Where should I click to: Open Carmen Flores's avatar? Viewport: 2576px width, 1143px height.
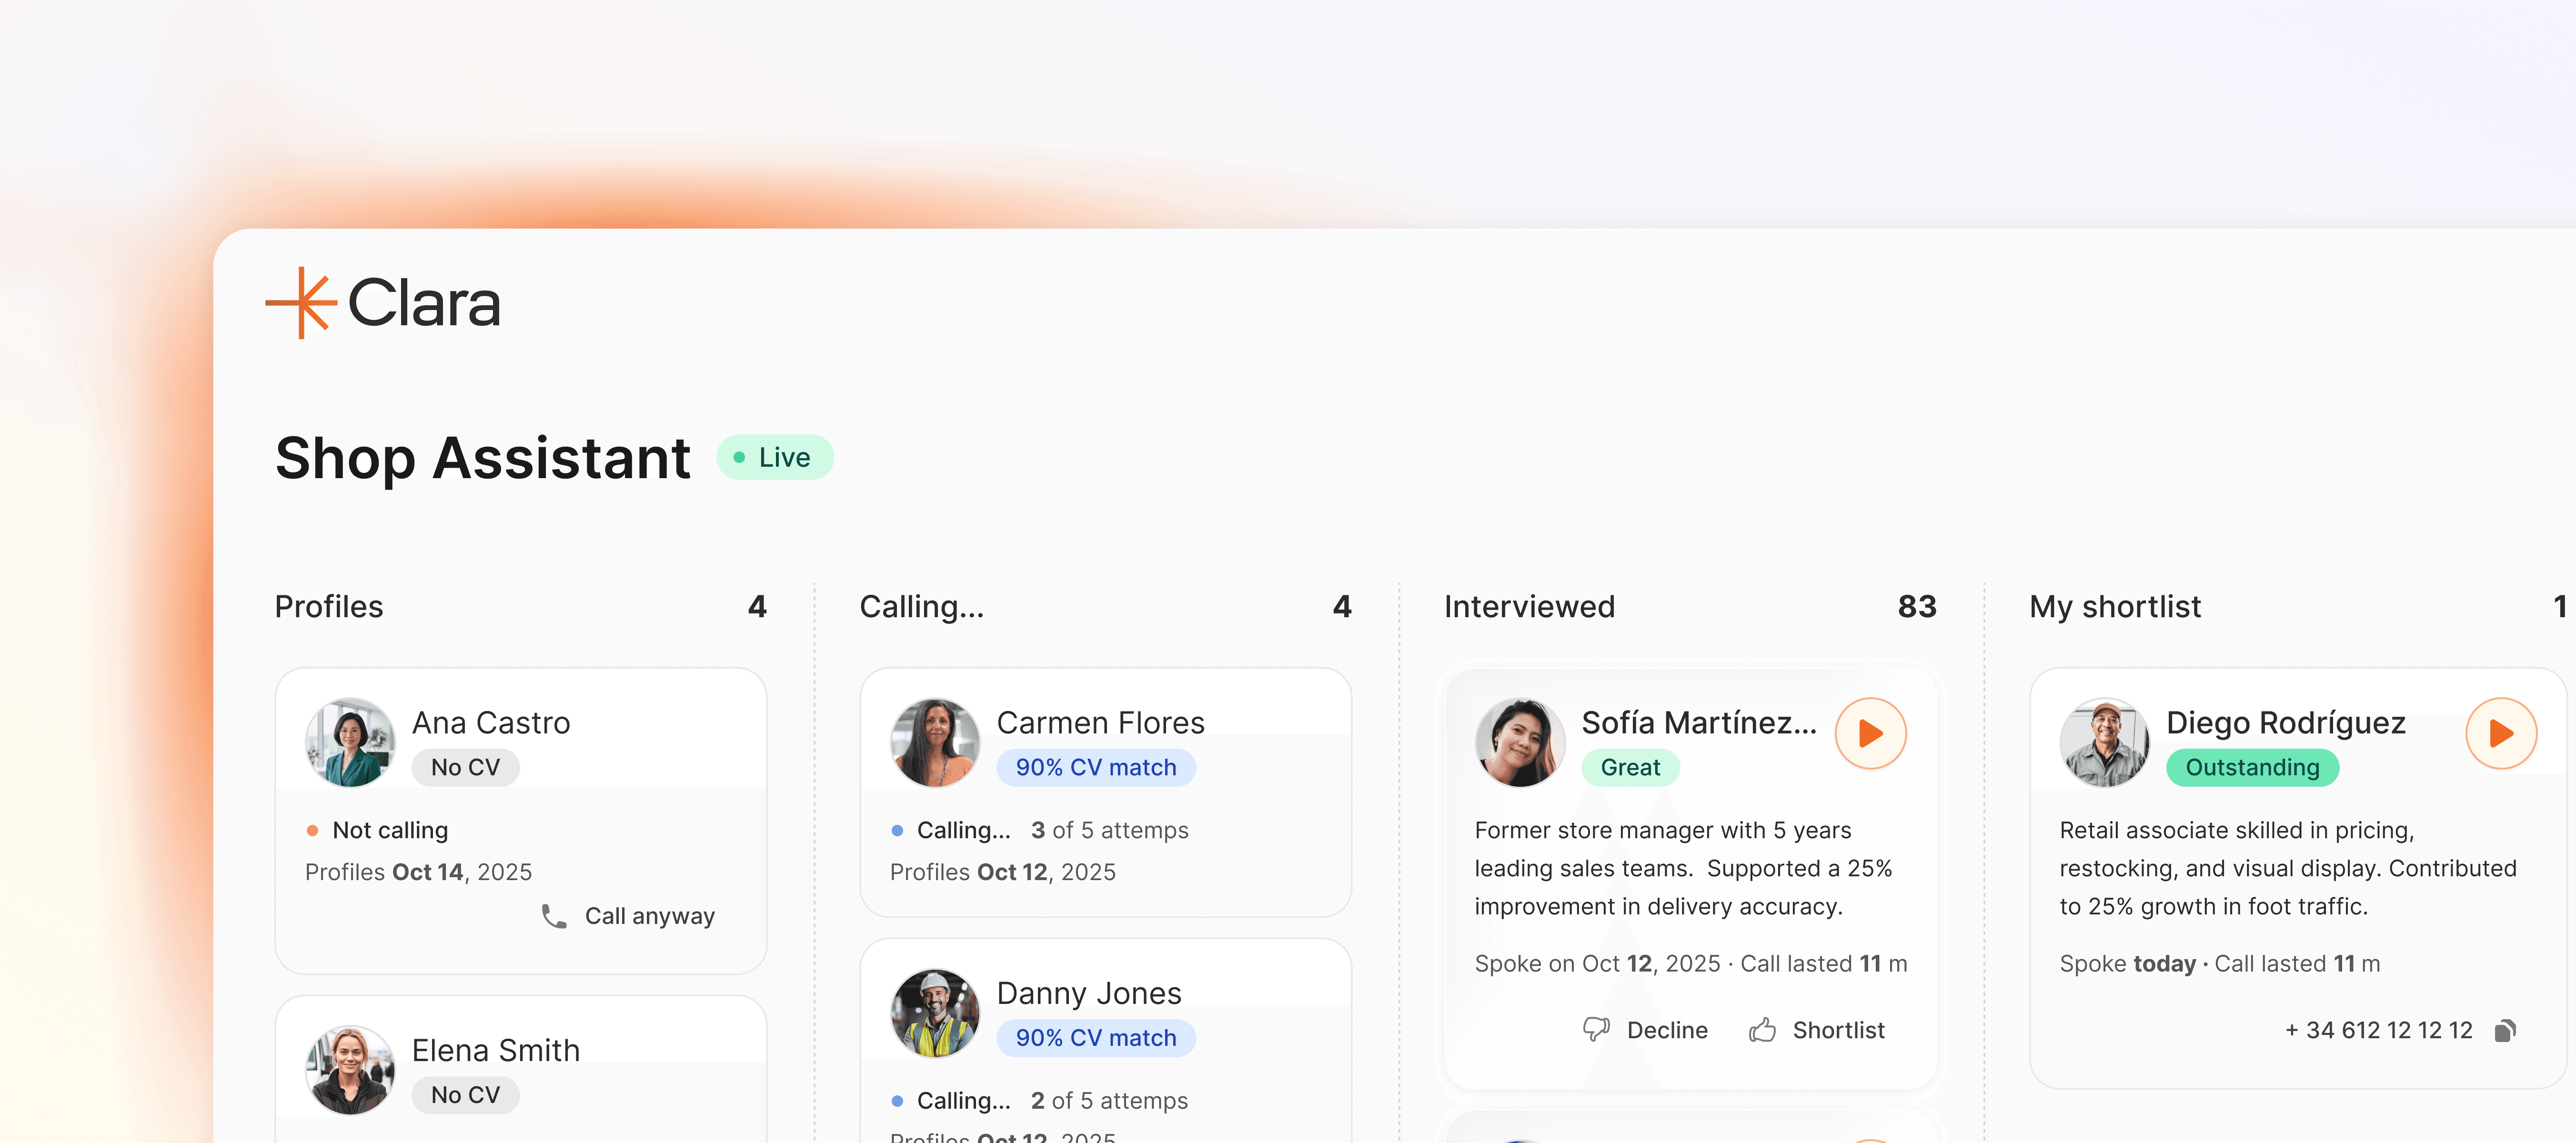[x=934, y=742]
